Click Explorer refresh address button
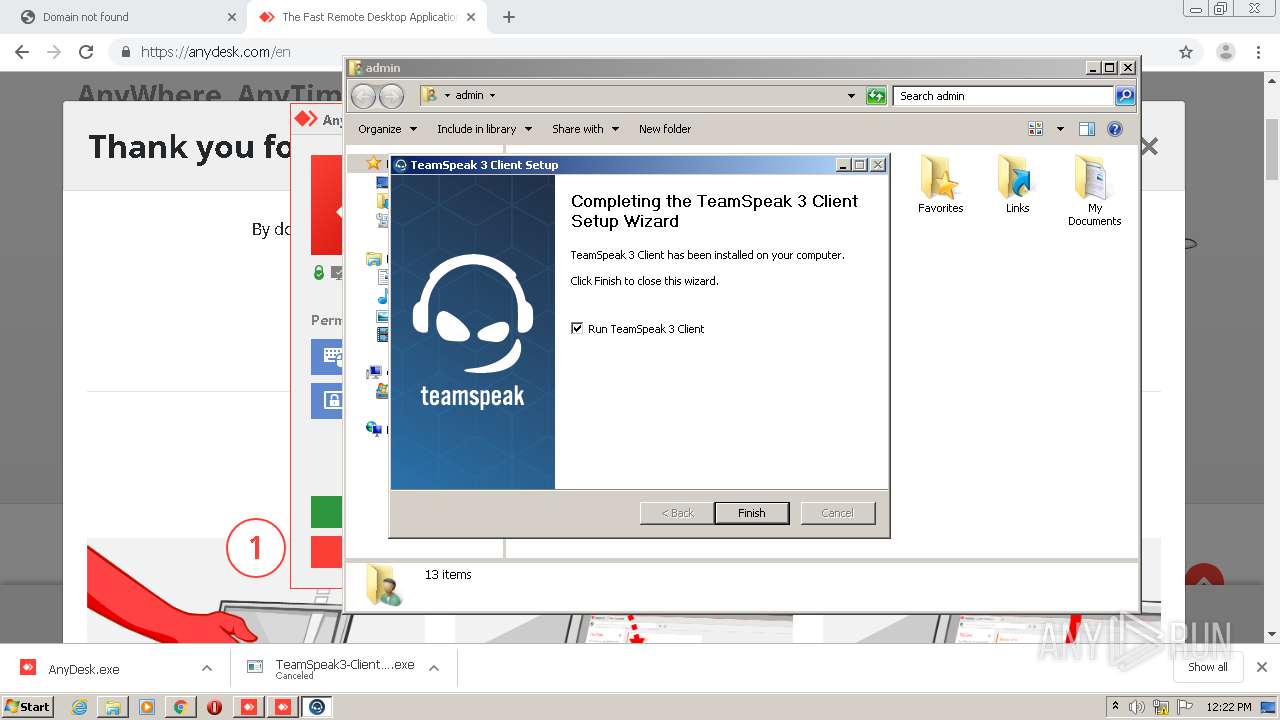 click(876, 96)
